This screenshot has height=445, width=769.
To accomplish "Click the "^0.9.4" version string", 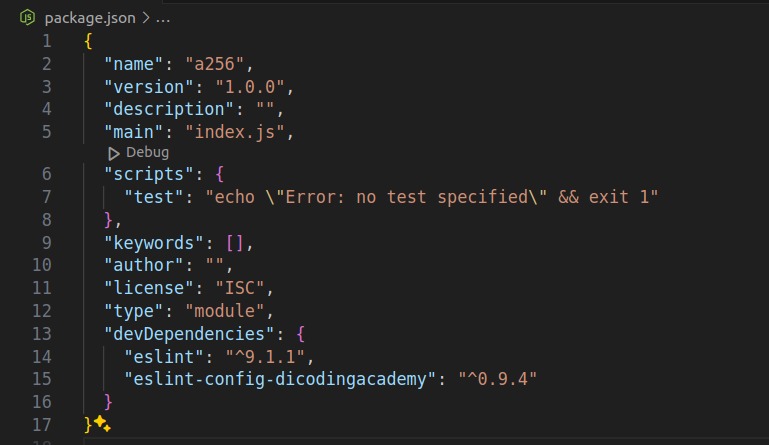I will click(498, 379).
